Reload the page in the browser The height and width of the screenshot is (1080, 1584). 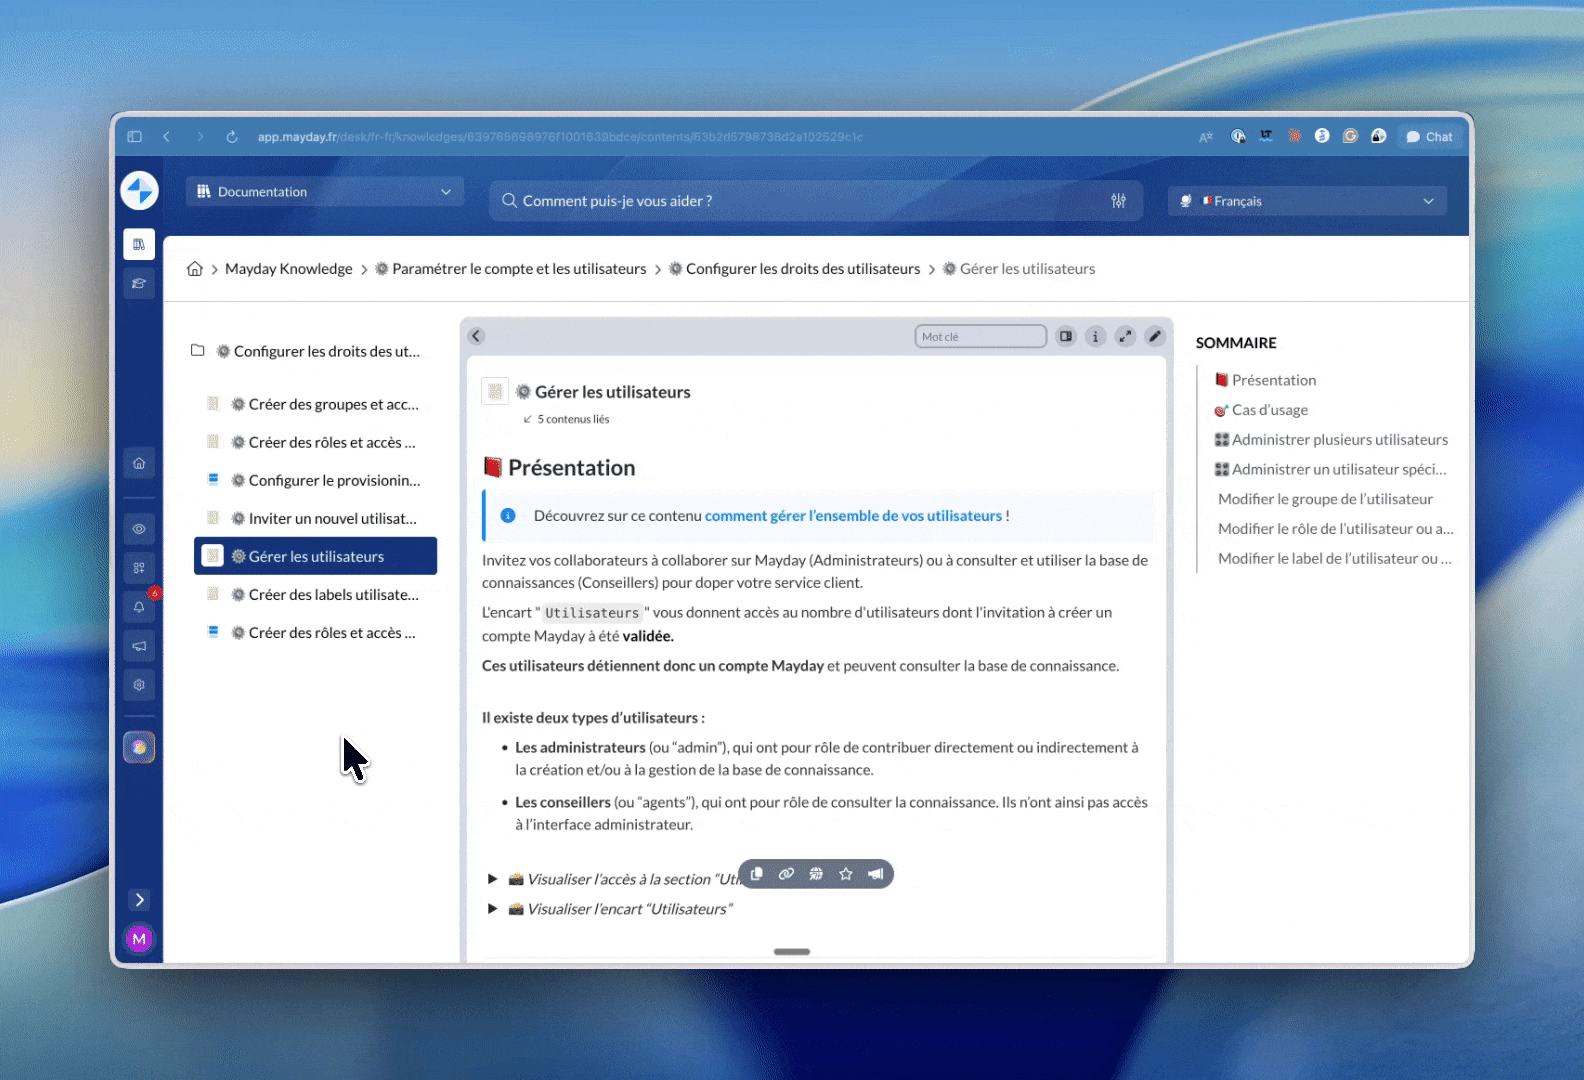(x=232, y=137)
